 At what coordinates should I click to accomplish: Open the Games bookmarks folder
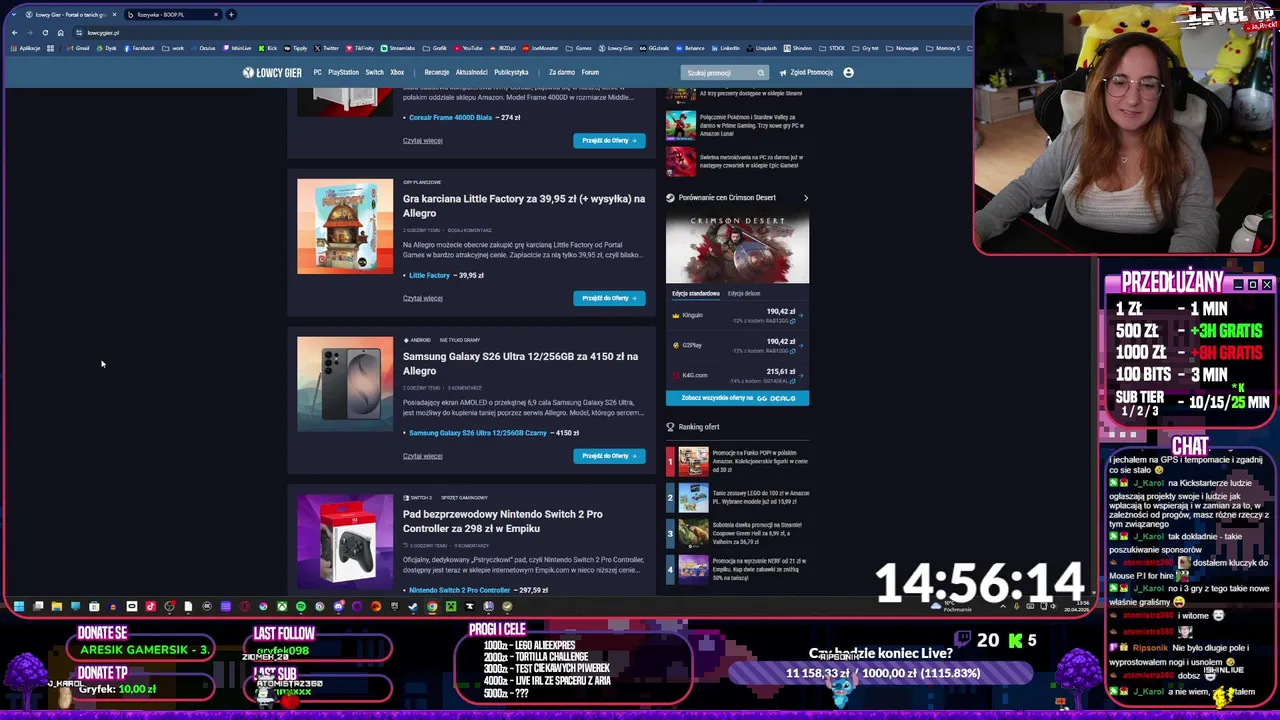pyautogui.click(x=580, y=48)
